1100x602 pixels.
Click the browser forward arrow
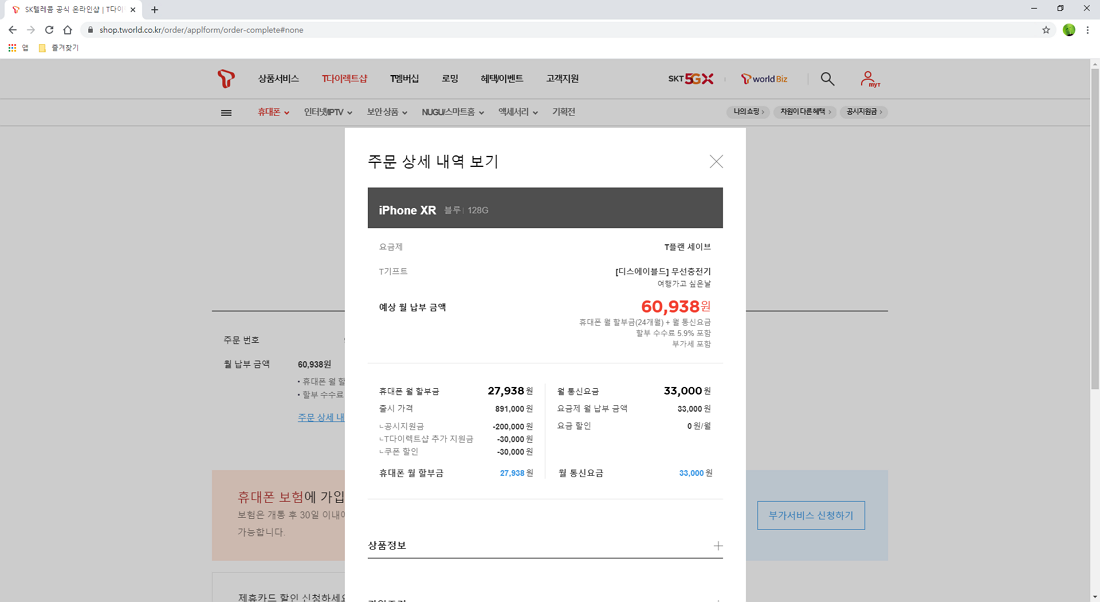[30, 29]
